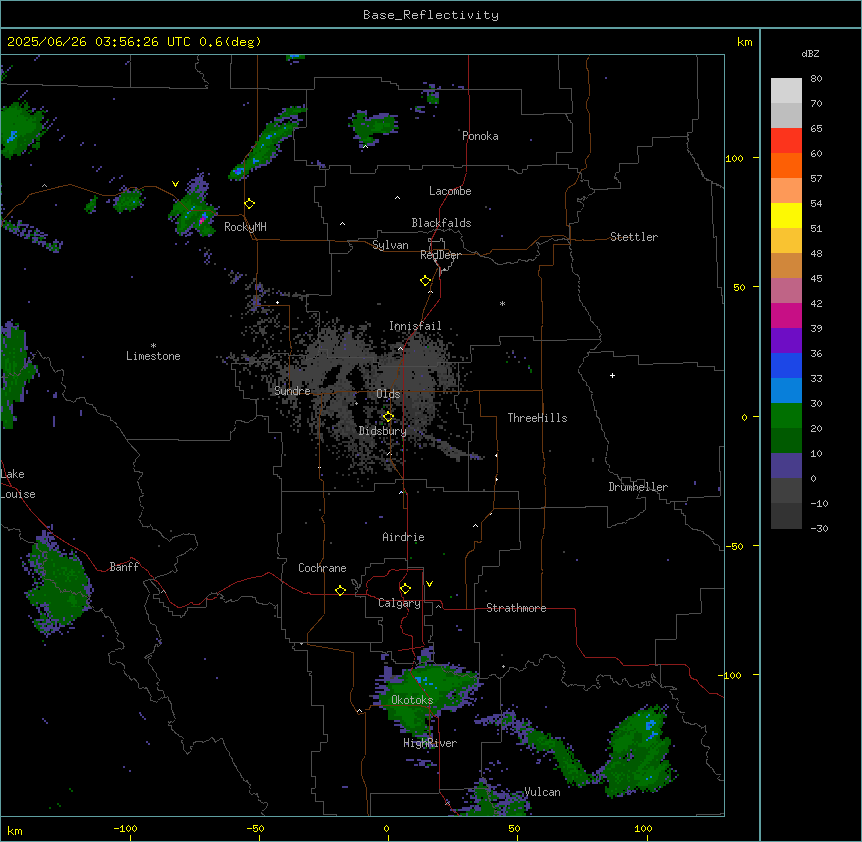This screenshot has height=842, width=862.
Task: Click the Blackfalds city label
Action: pos(441,223)
